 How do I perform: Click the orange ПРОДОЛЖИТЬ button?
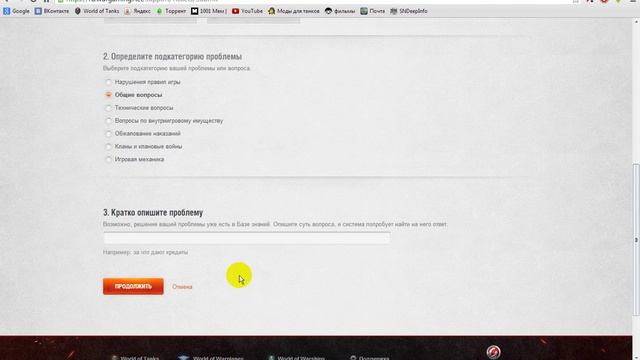pyautogui.click(x=133, y=287)
